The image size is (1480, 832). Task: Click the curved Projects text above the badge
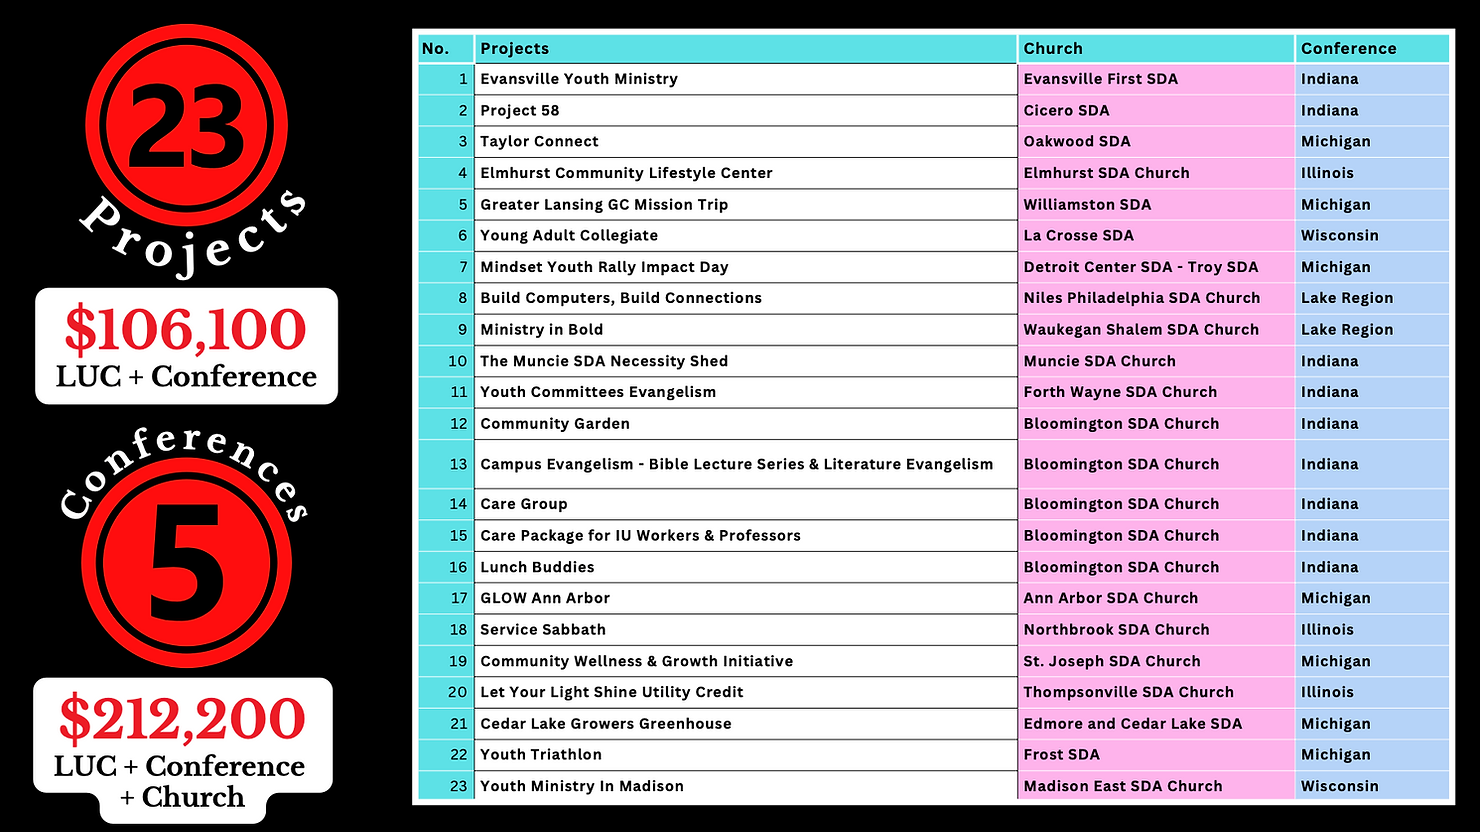click(190, 225)
